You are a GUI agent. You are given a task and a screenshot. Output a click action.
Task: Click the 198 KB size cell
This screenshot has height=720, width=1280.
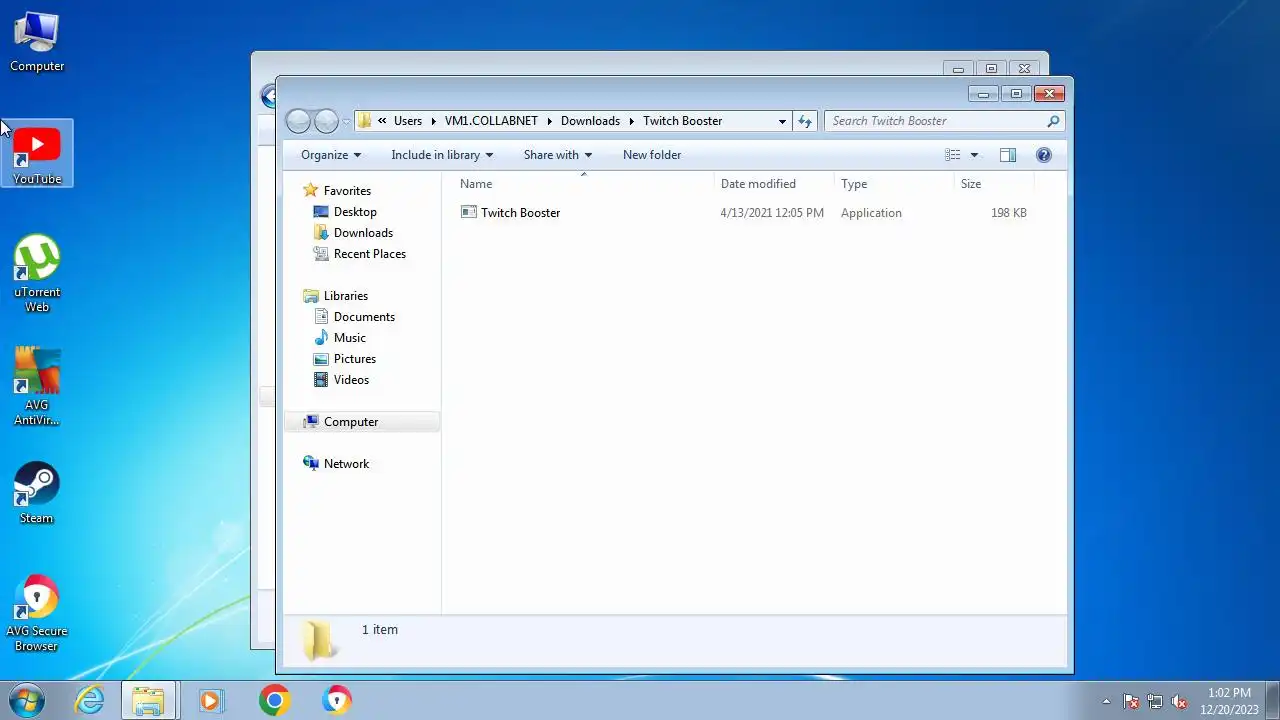point(1008,213)
